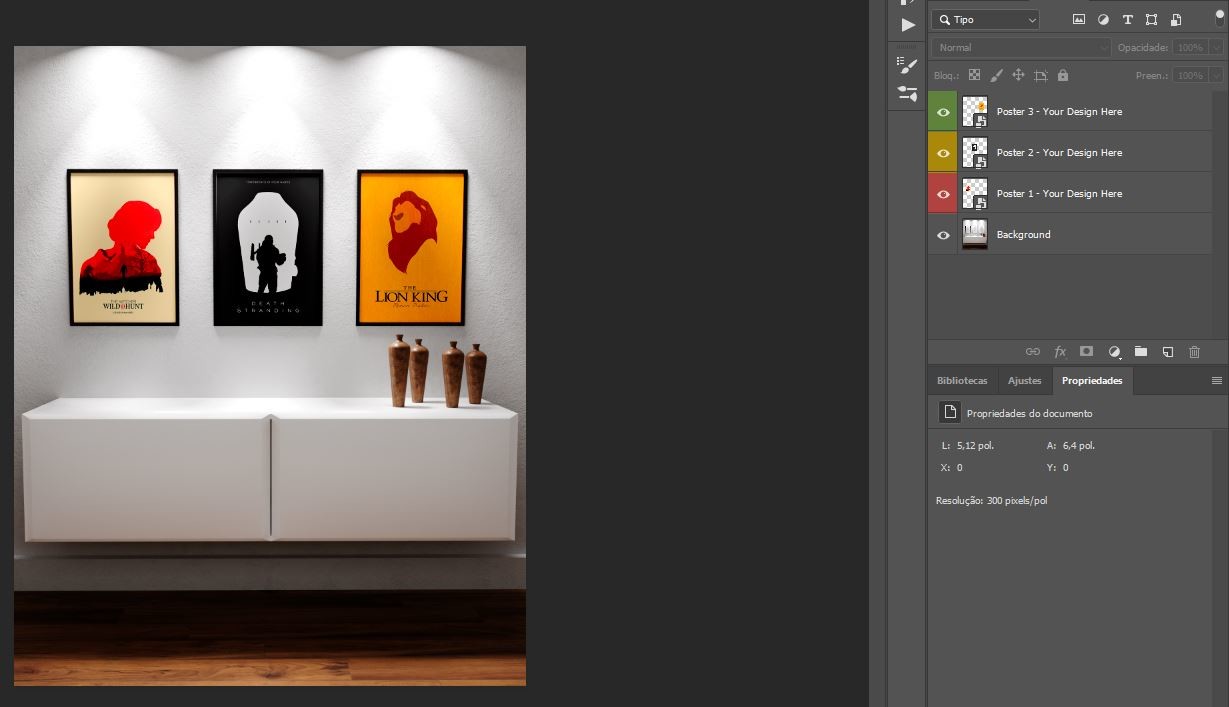Open the new adjustment layer menu
This screenshot has height=707, width=1229.
(x=1114, y=351)
